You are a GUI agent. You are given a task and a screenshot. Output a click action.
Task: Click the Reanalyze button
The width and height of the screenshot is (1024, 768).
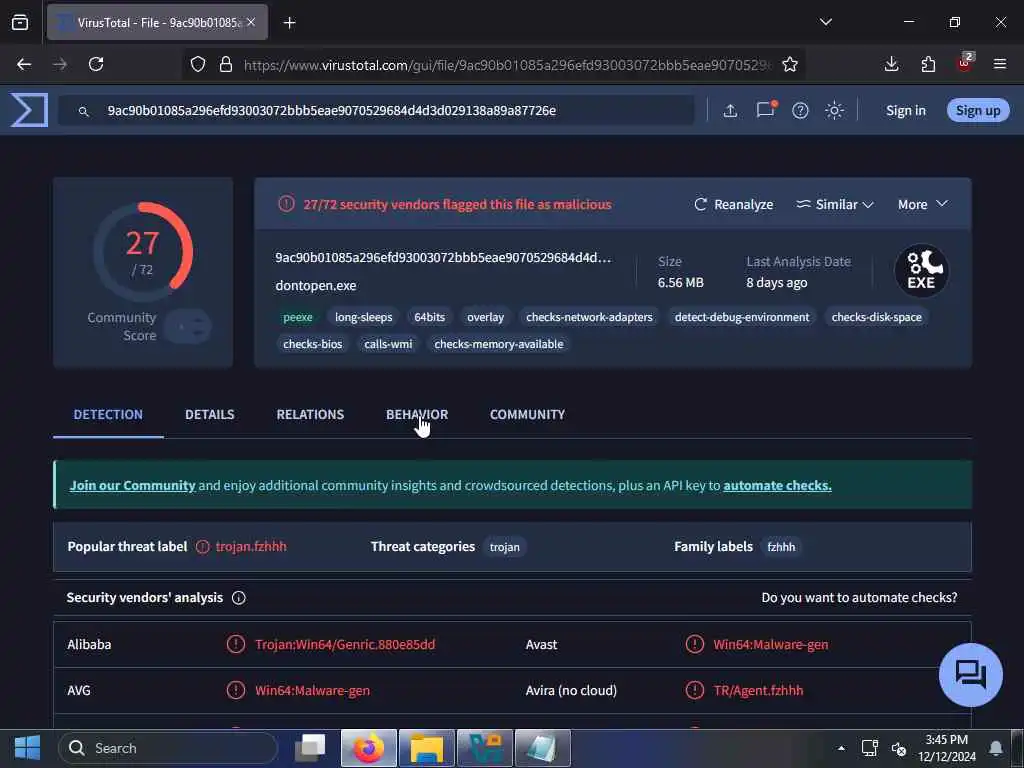pos(733,204)
